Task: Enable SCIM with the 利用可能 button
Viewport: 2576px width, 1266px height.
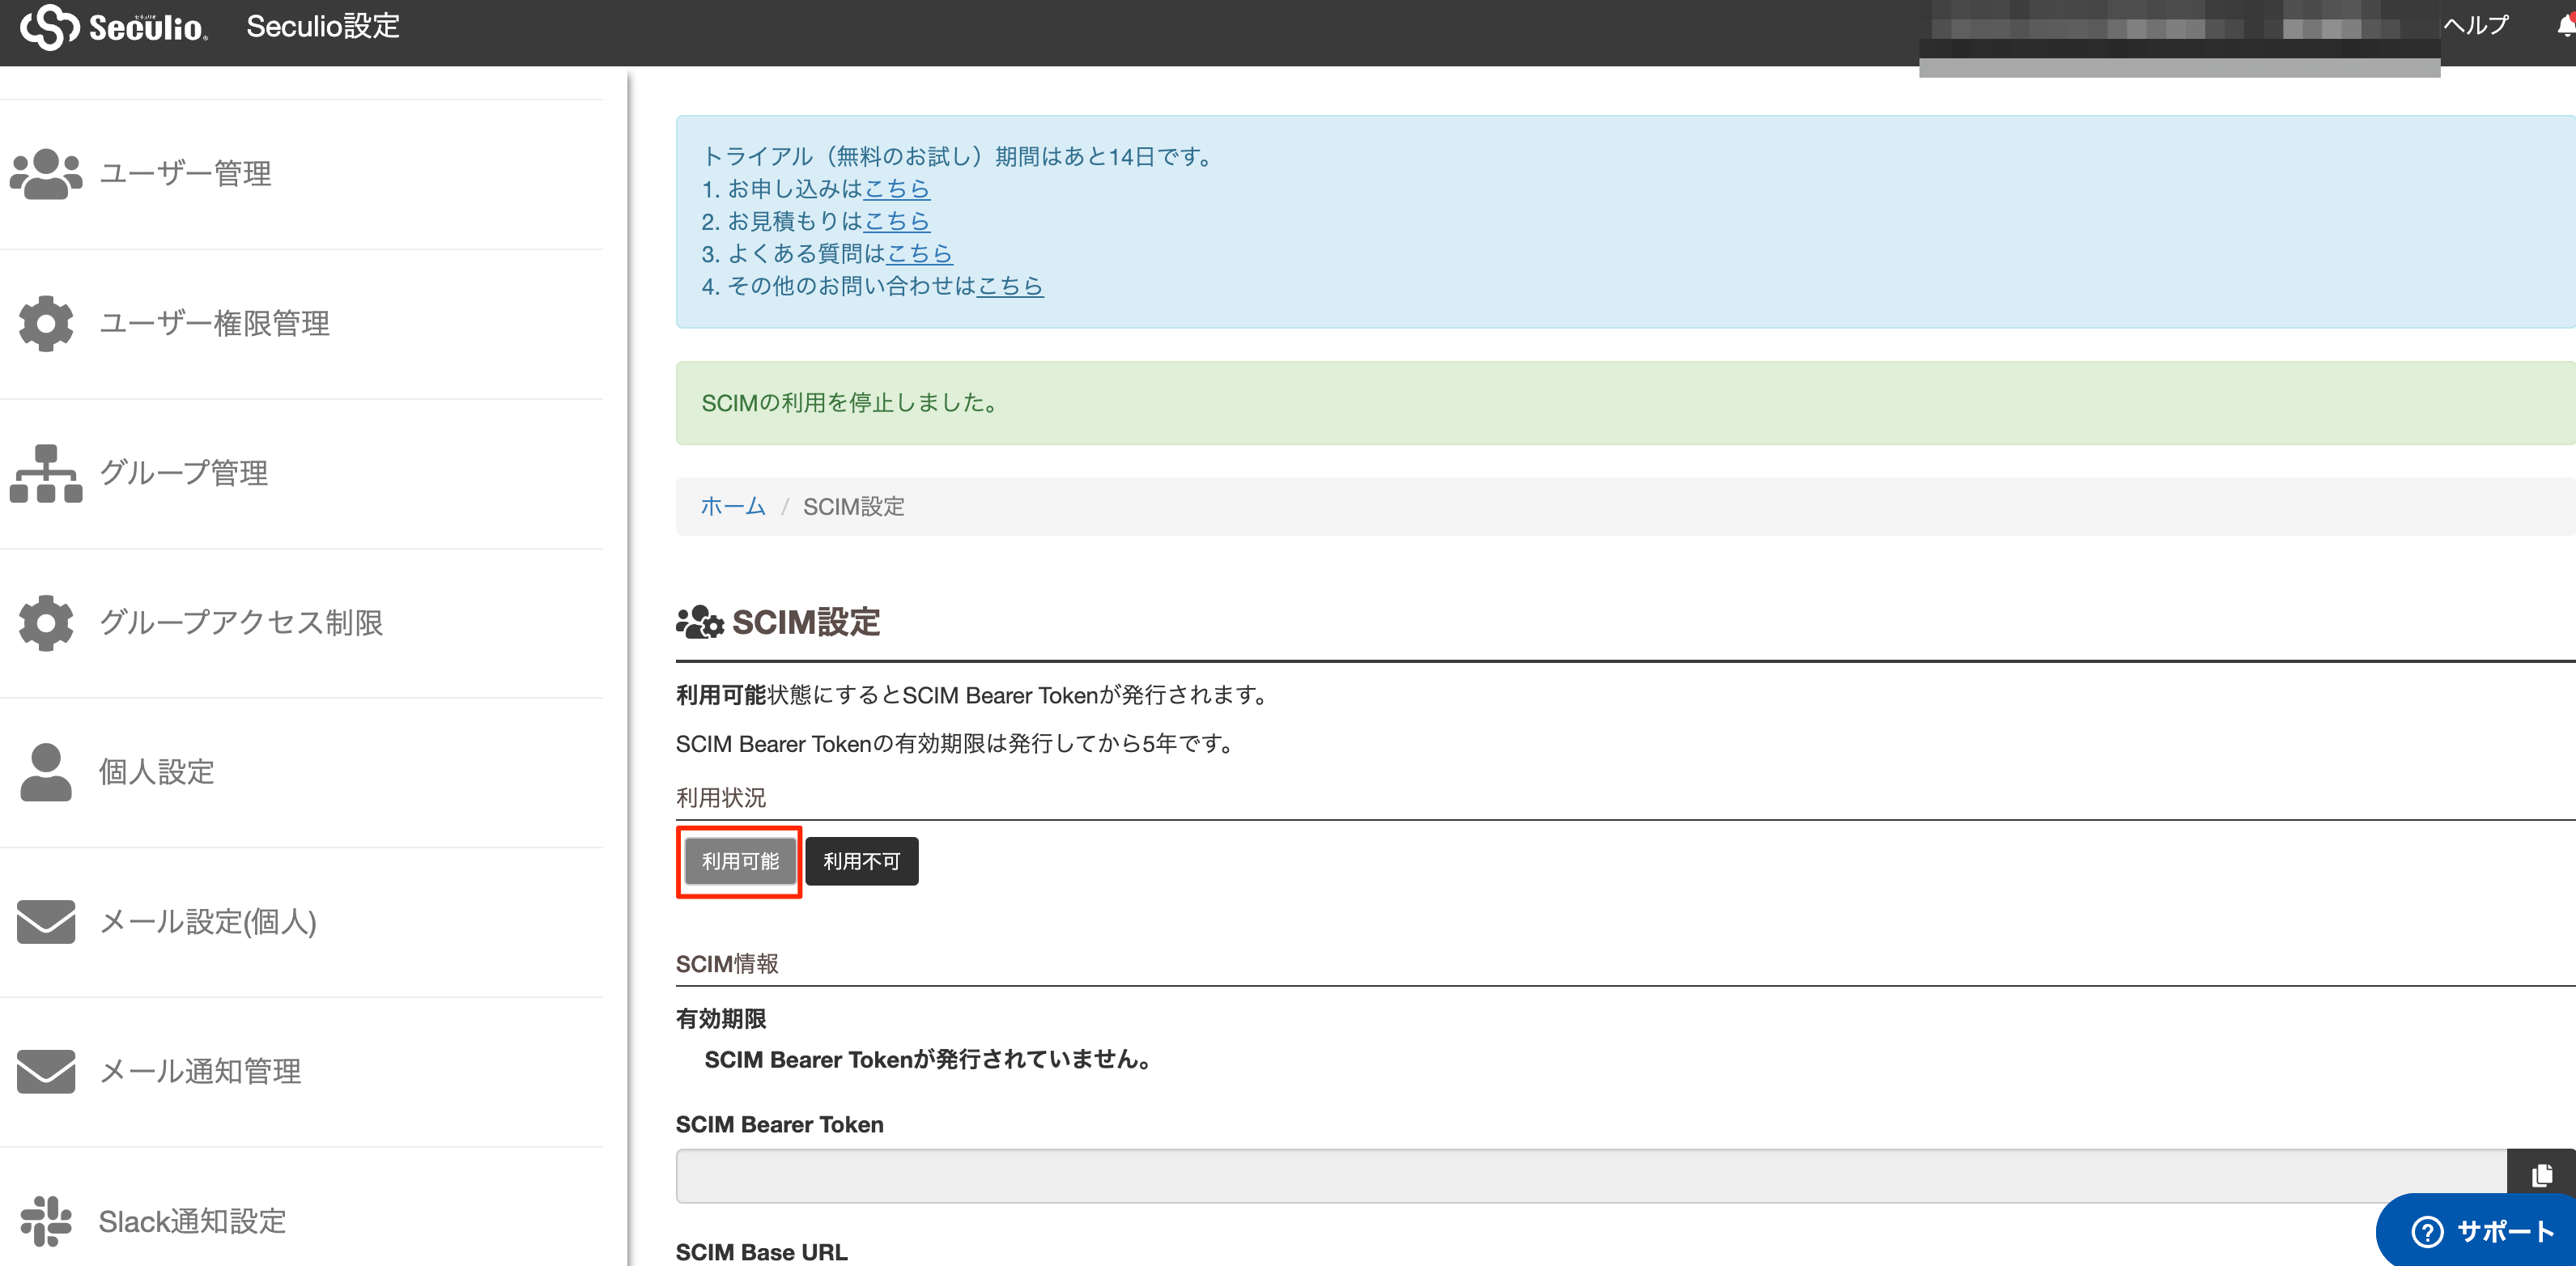Action: pyautogui.click(x=739, y=861)
